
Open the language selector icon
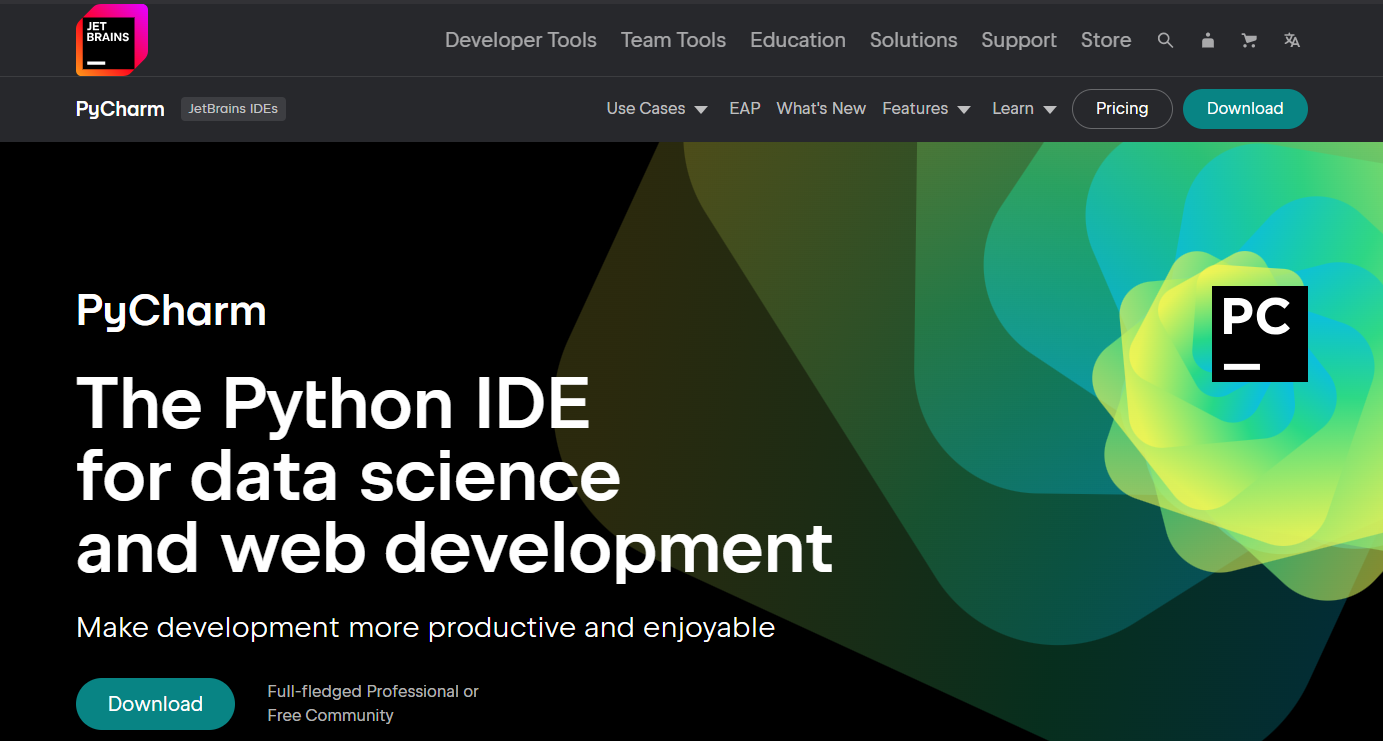coord(1292,40)
